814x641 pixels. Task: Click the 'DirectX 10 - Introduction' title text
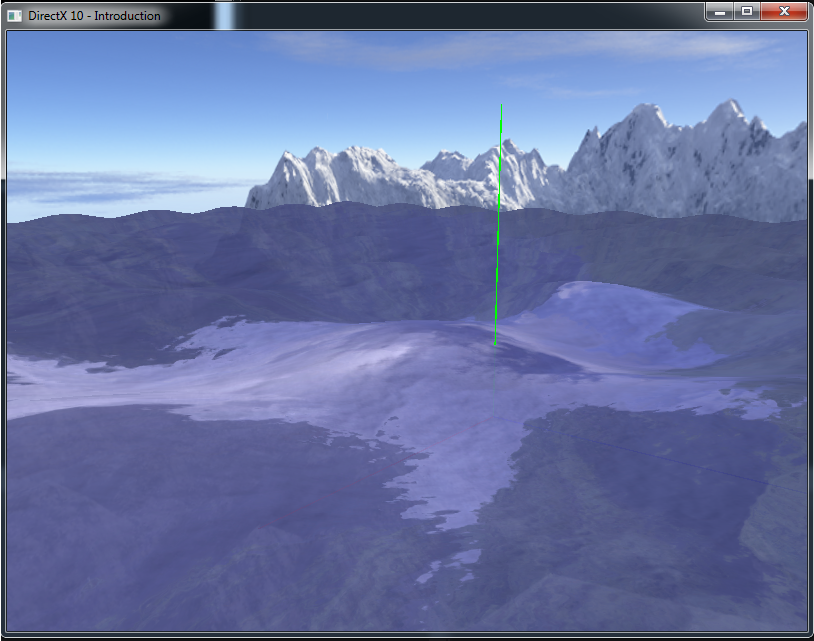(x=94, y=16)
